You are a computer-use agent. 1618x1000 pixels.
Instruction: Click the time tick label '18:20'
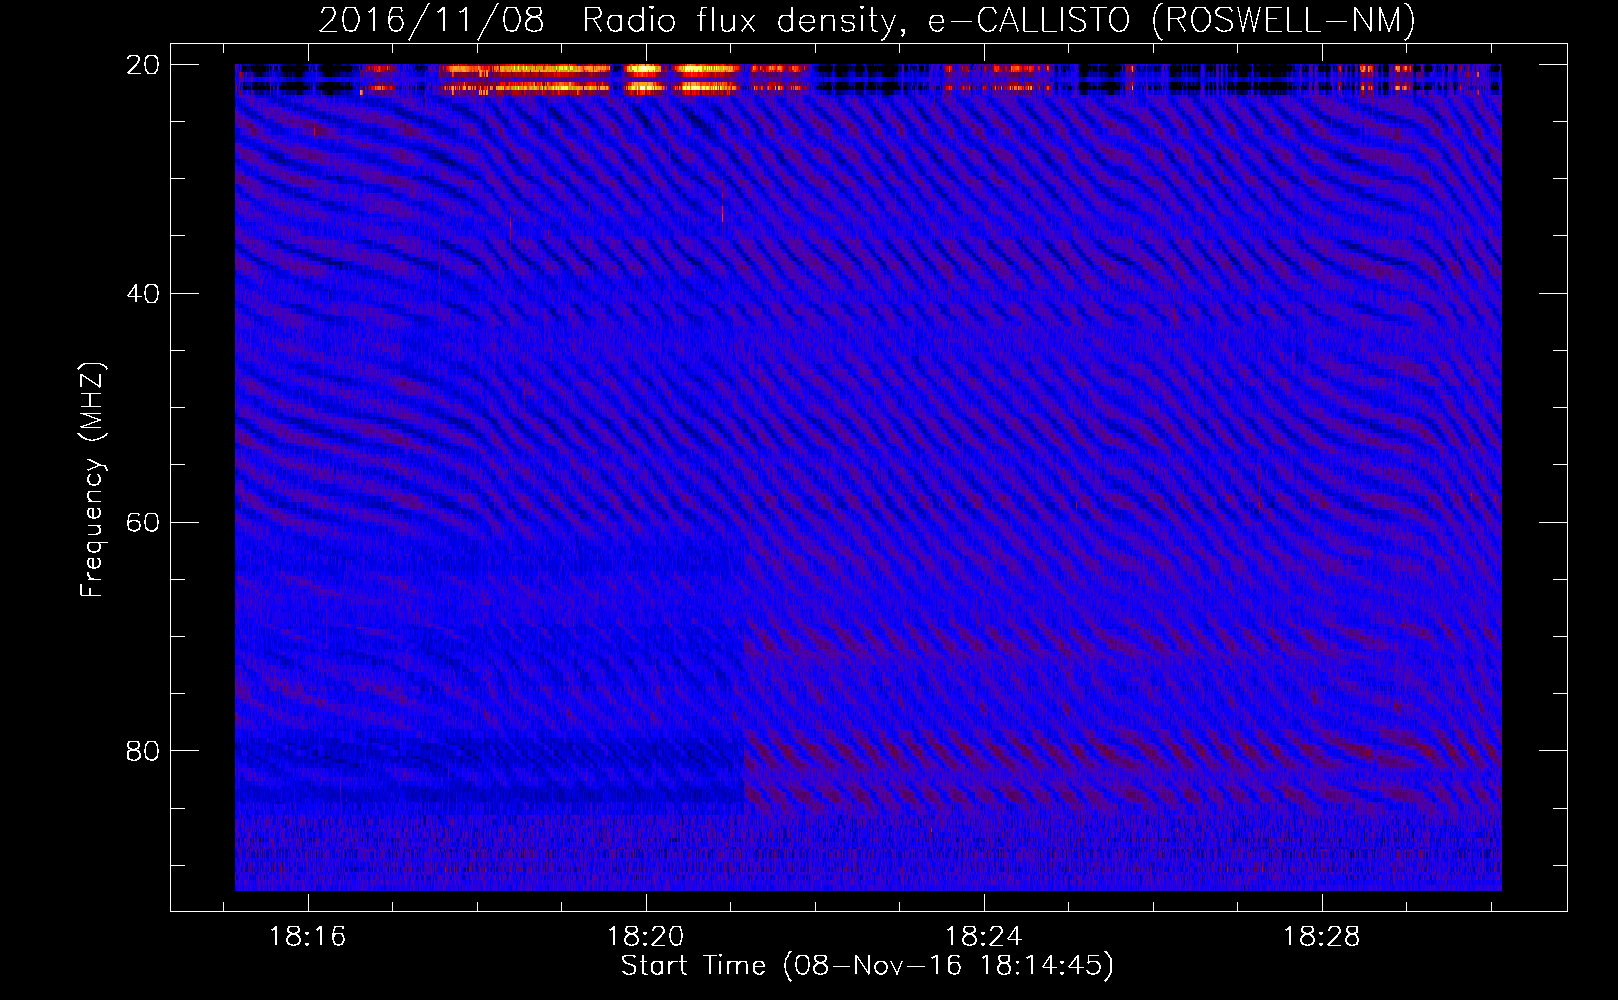coord(646,937)
